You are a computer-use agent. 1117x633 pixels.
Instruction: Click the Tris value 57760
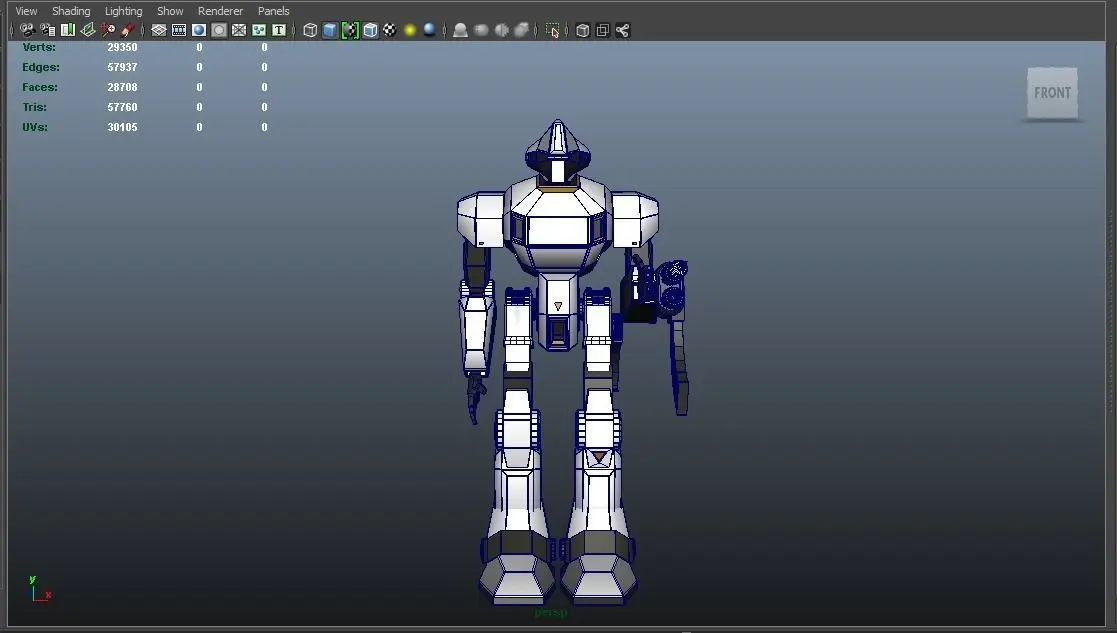click(123, 107)
